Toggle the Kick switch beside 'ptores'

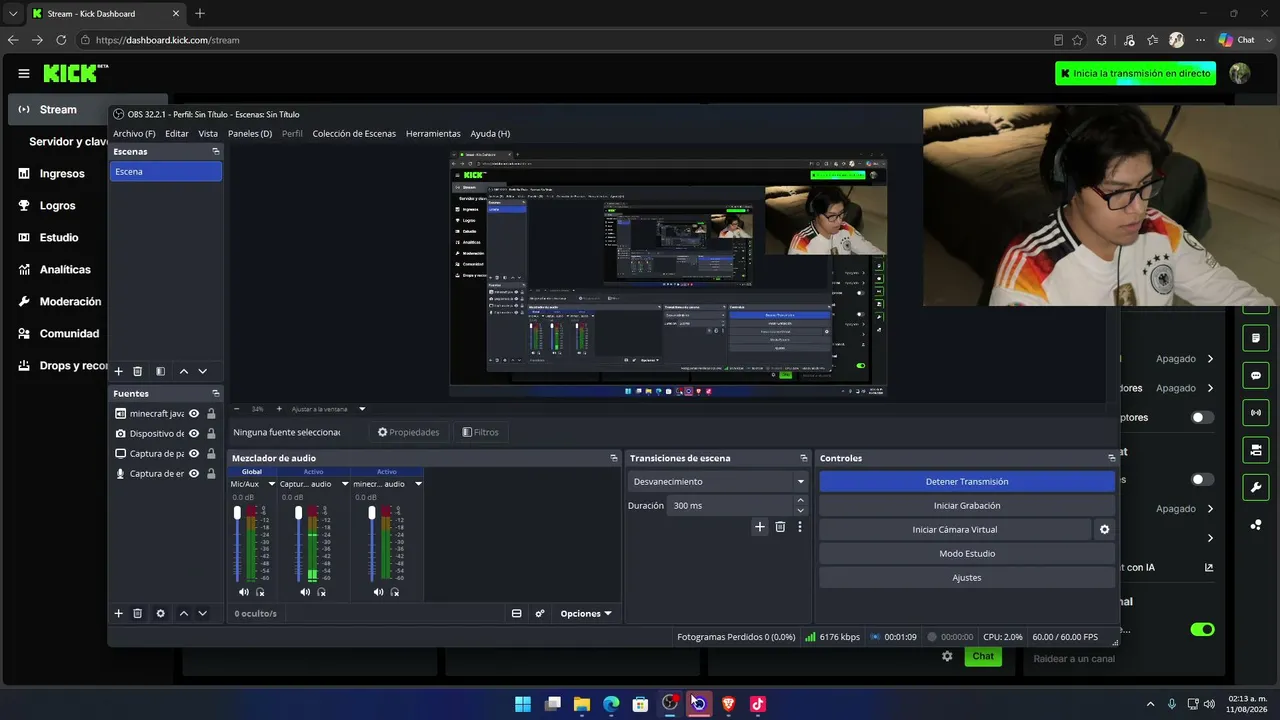1202,417
